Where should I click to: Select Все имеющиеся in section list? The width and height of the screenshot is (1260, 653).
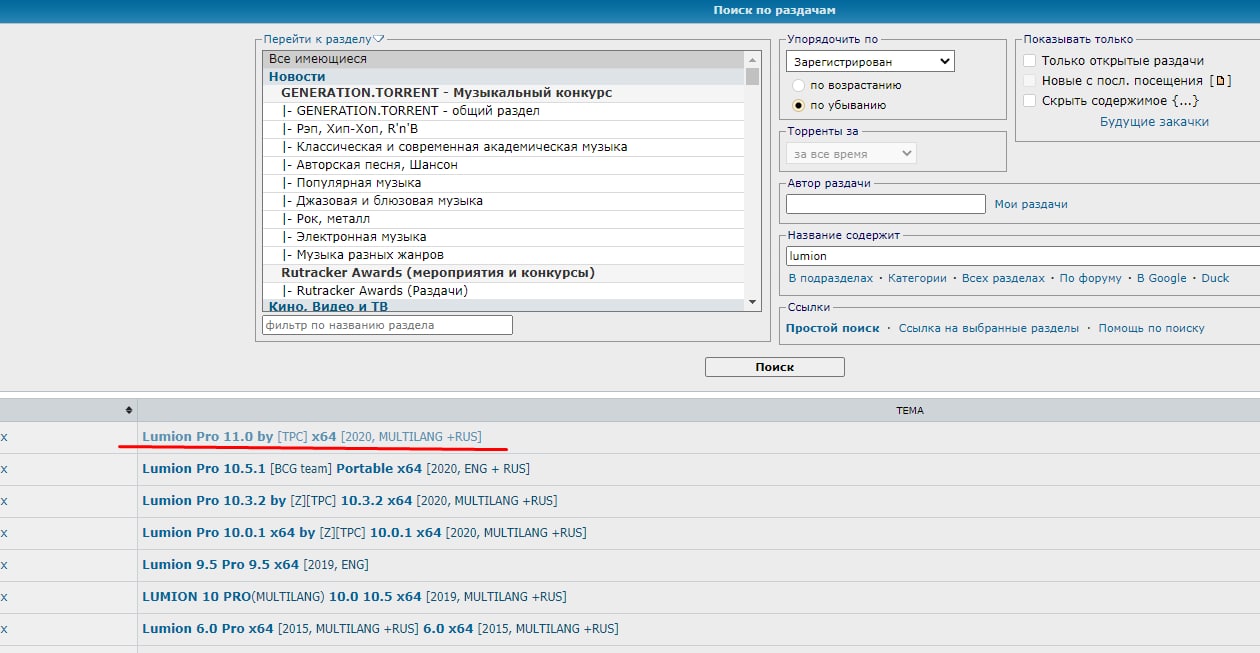pyautogui.click(x=504, y=59)
